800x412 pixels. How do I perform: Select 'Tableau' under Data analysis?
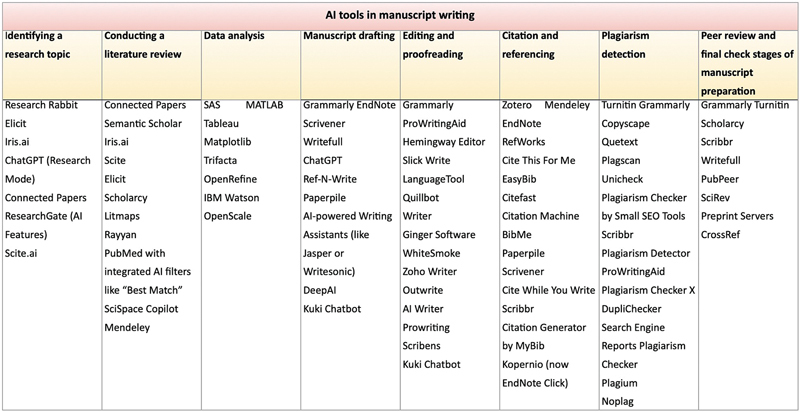[x=224, y=123]
